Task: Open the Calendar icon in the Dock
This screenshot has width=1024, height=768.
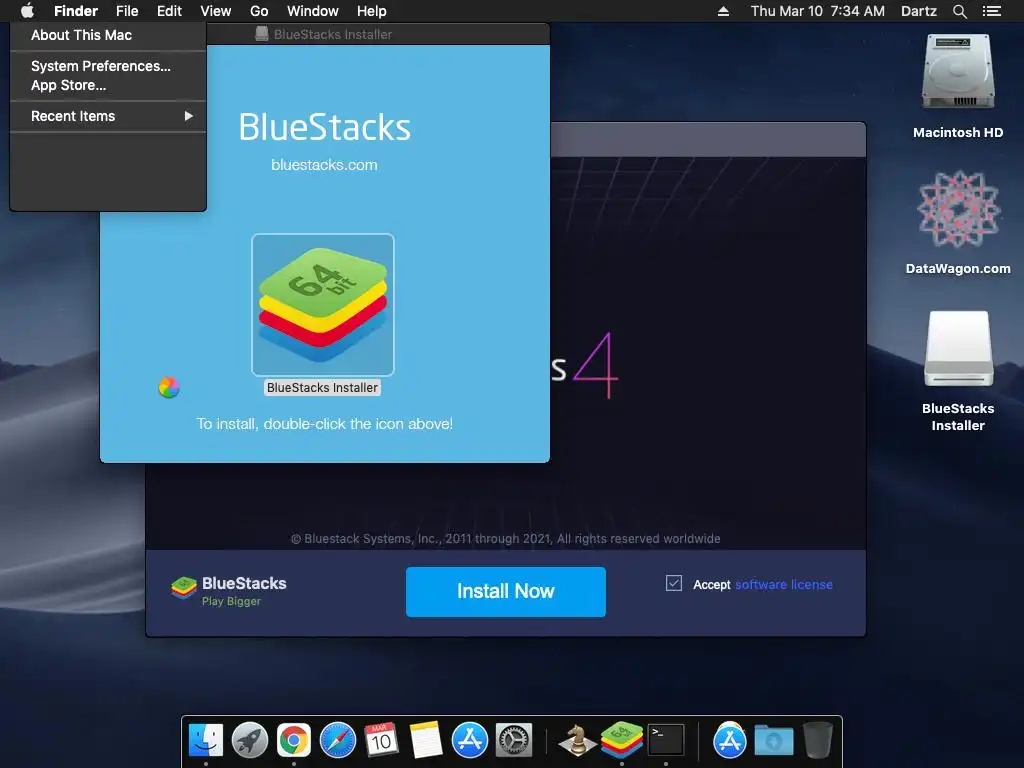Action: pyautogui.click(x=381, y=740)
